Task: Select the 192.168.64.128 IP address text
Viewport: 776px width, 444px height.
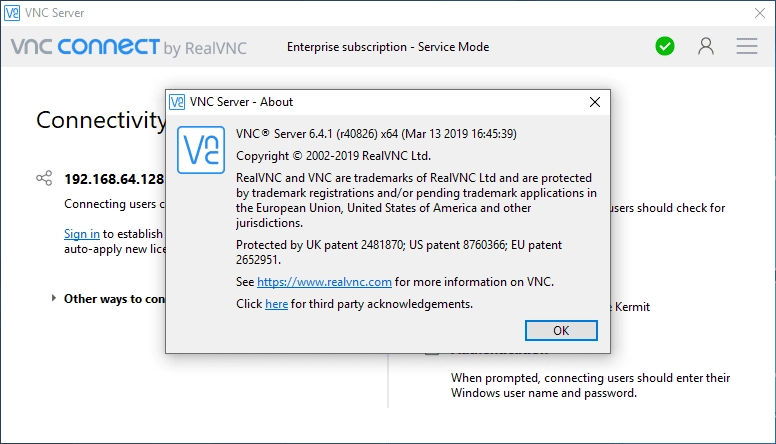Action: click(x=114, y=179)
